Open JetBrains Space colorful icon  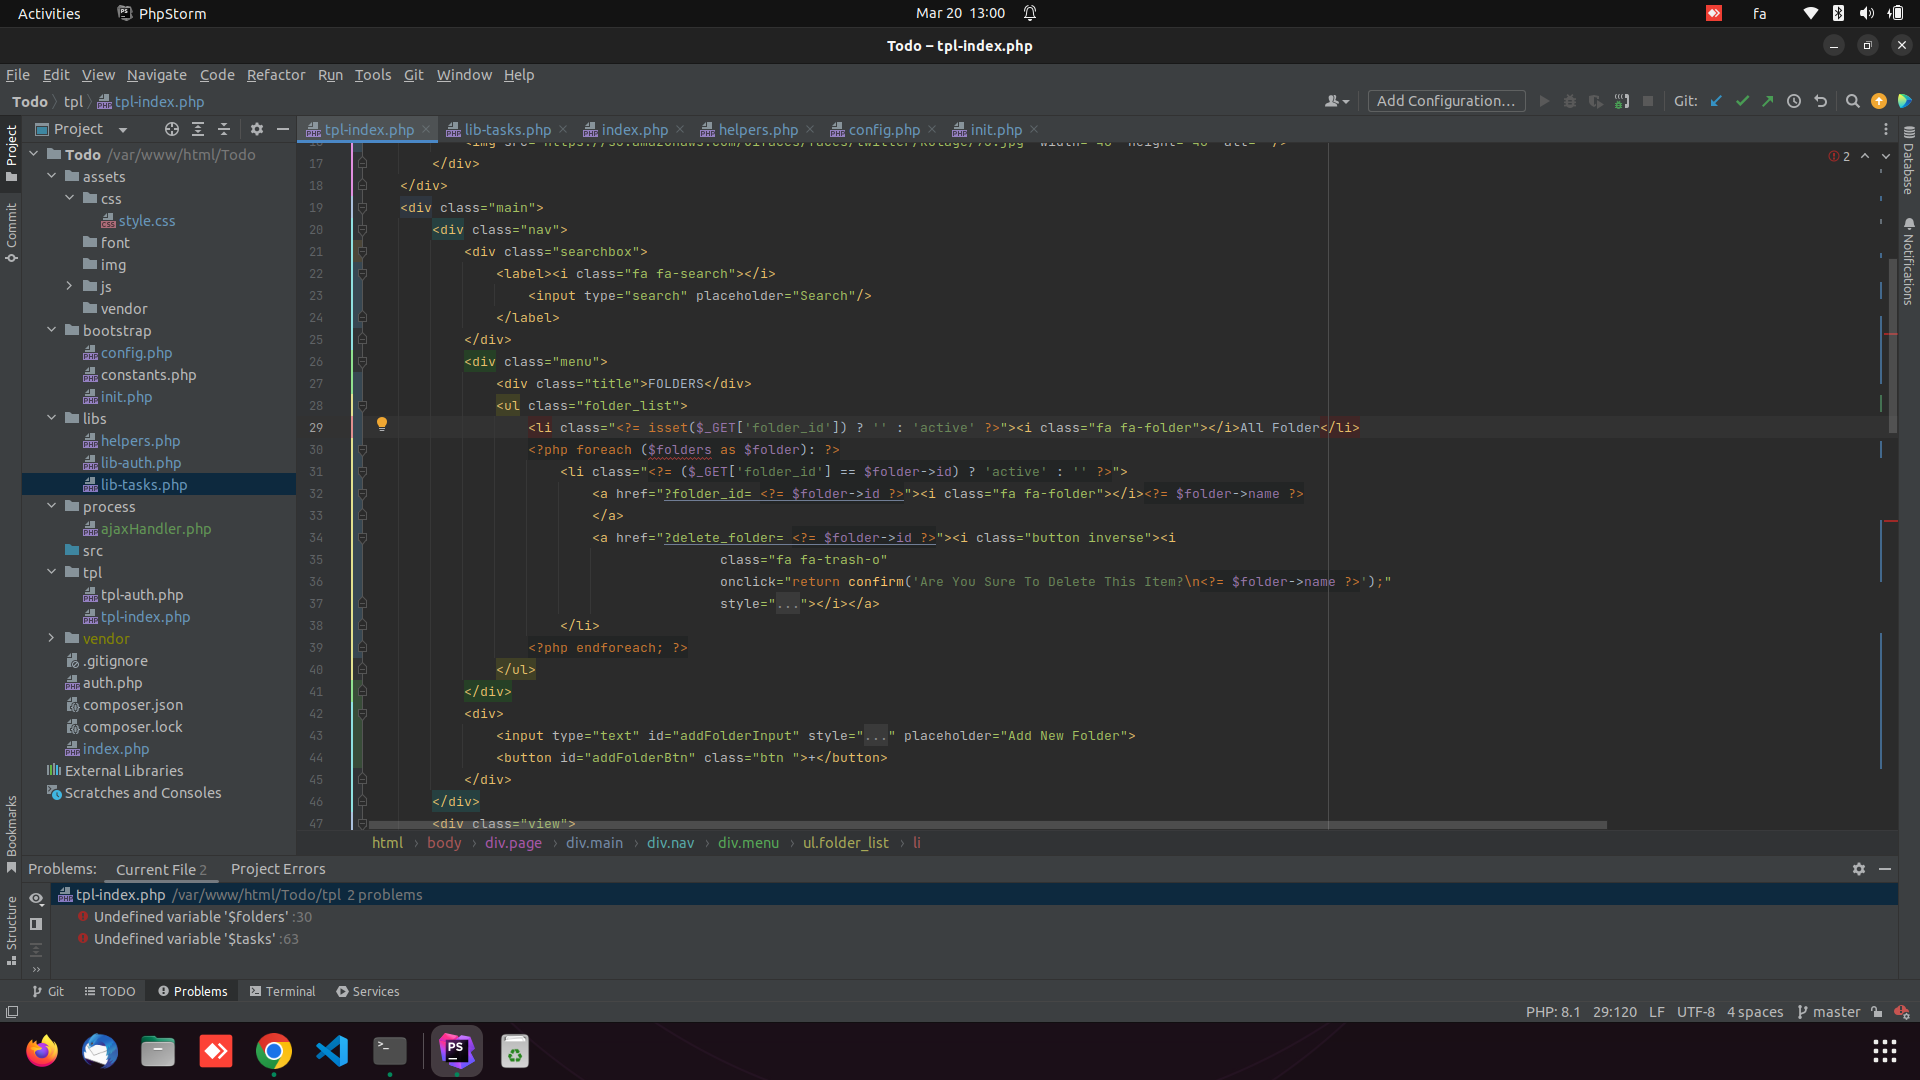pos(1904,101)
